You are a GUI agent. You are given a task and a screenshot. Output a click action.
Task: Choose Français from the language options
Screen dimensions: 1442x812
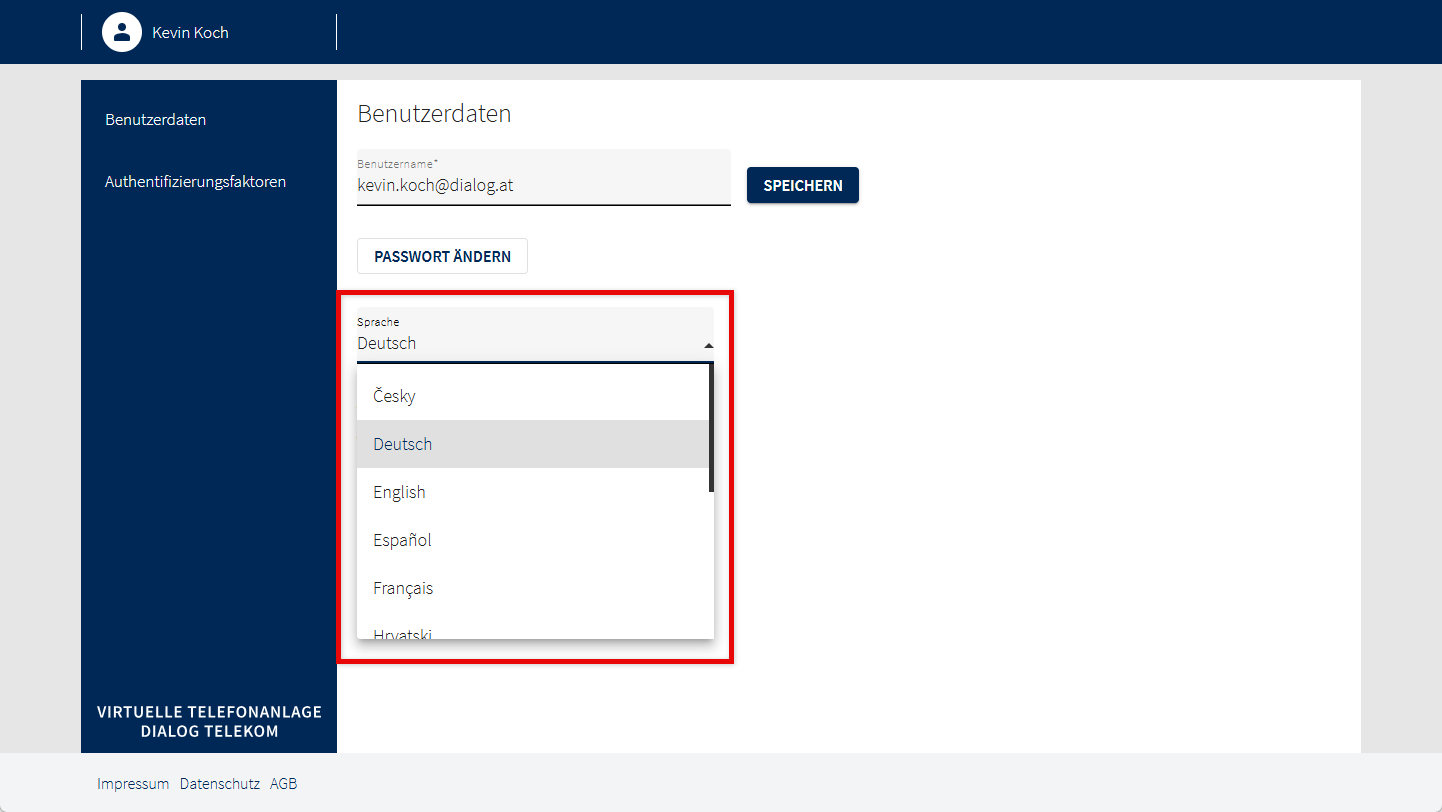[403, 588]
